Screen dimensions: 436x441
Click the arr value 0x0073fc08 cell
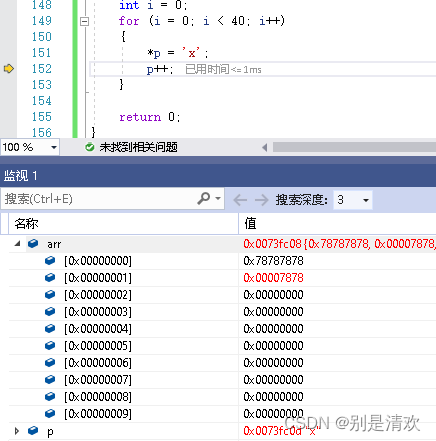click(339, 244)
